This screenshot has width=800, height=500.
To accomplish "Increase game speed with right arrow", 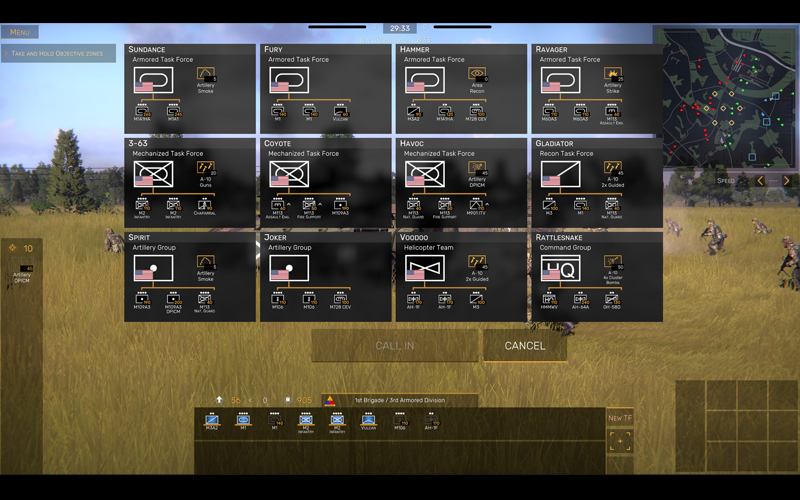I will pos(787,181).
